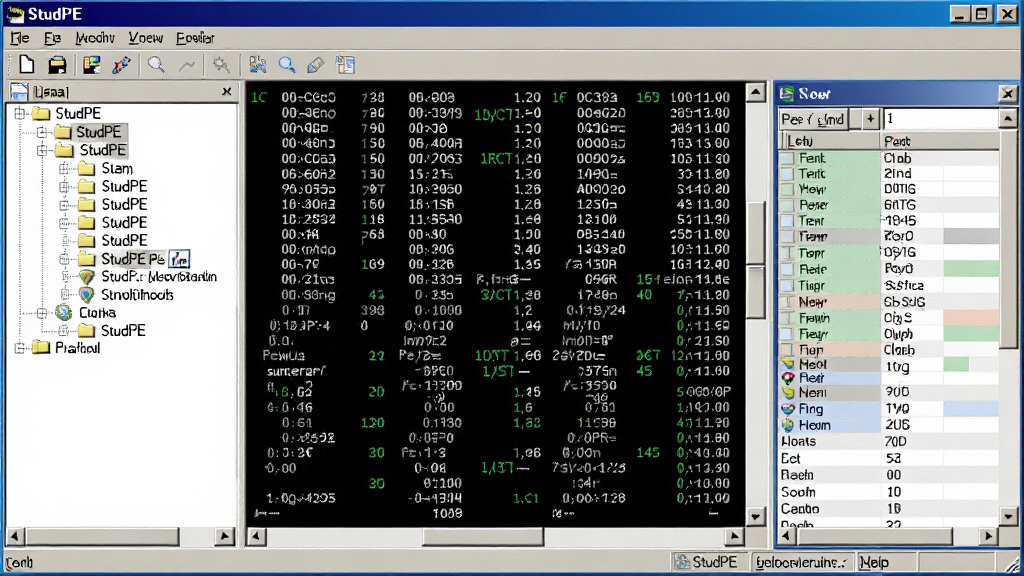Viewport: 1024px width, 576px height.
Task: Toggle the checkbox in the Fent row
Action: tap(788, 158)
